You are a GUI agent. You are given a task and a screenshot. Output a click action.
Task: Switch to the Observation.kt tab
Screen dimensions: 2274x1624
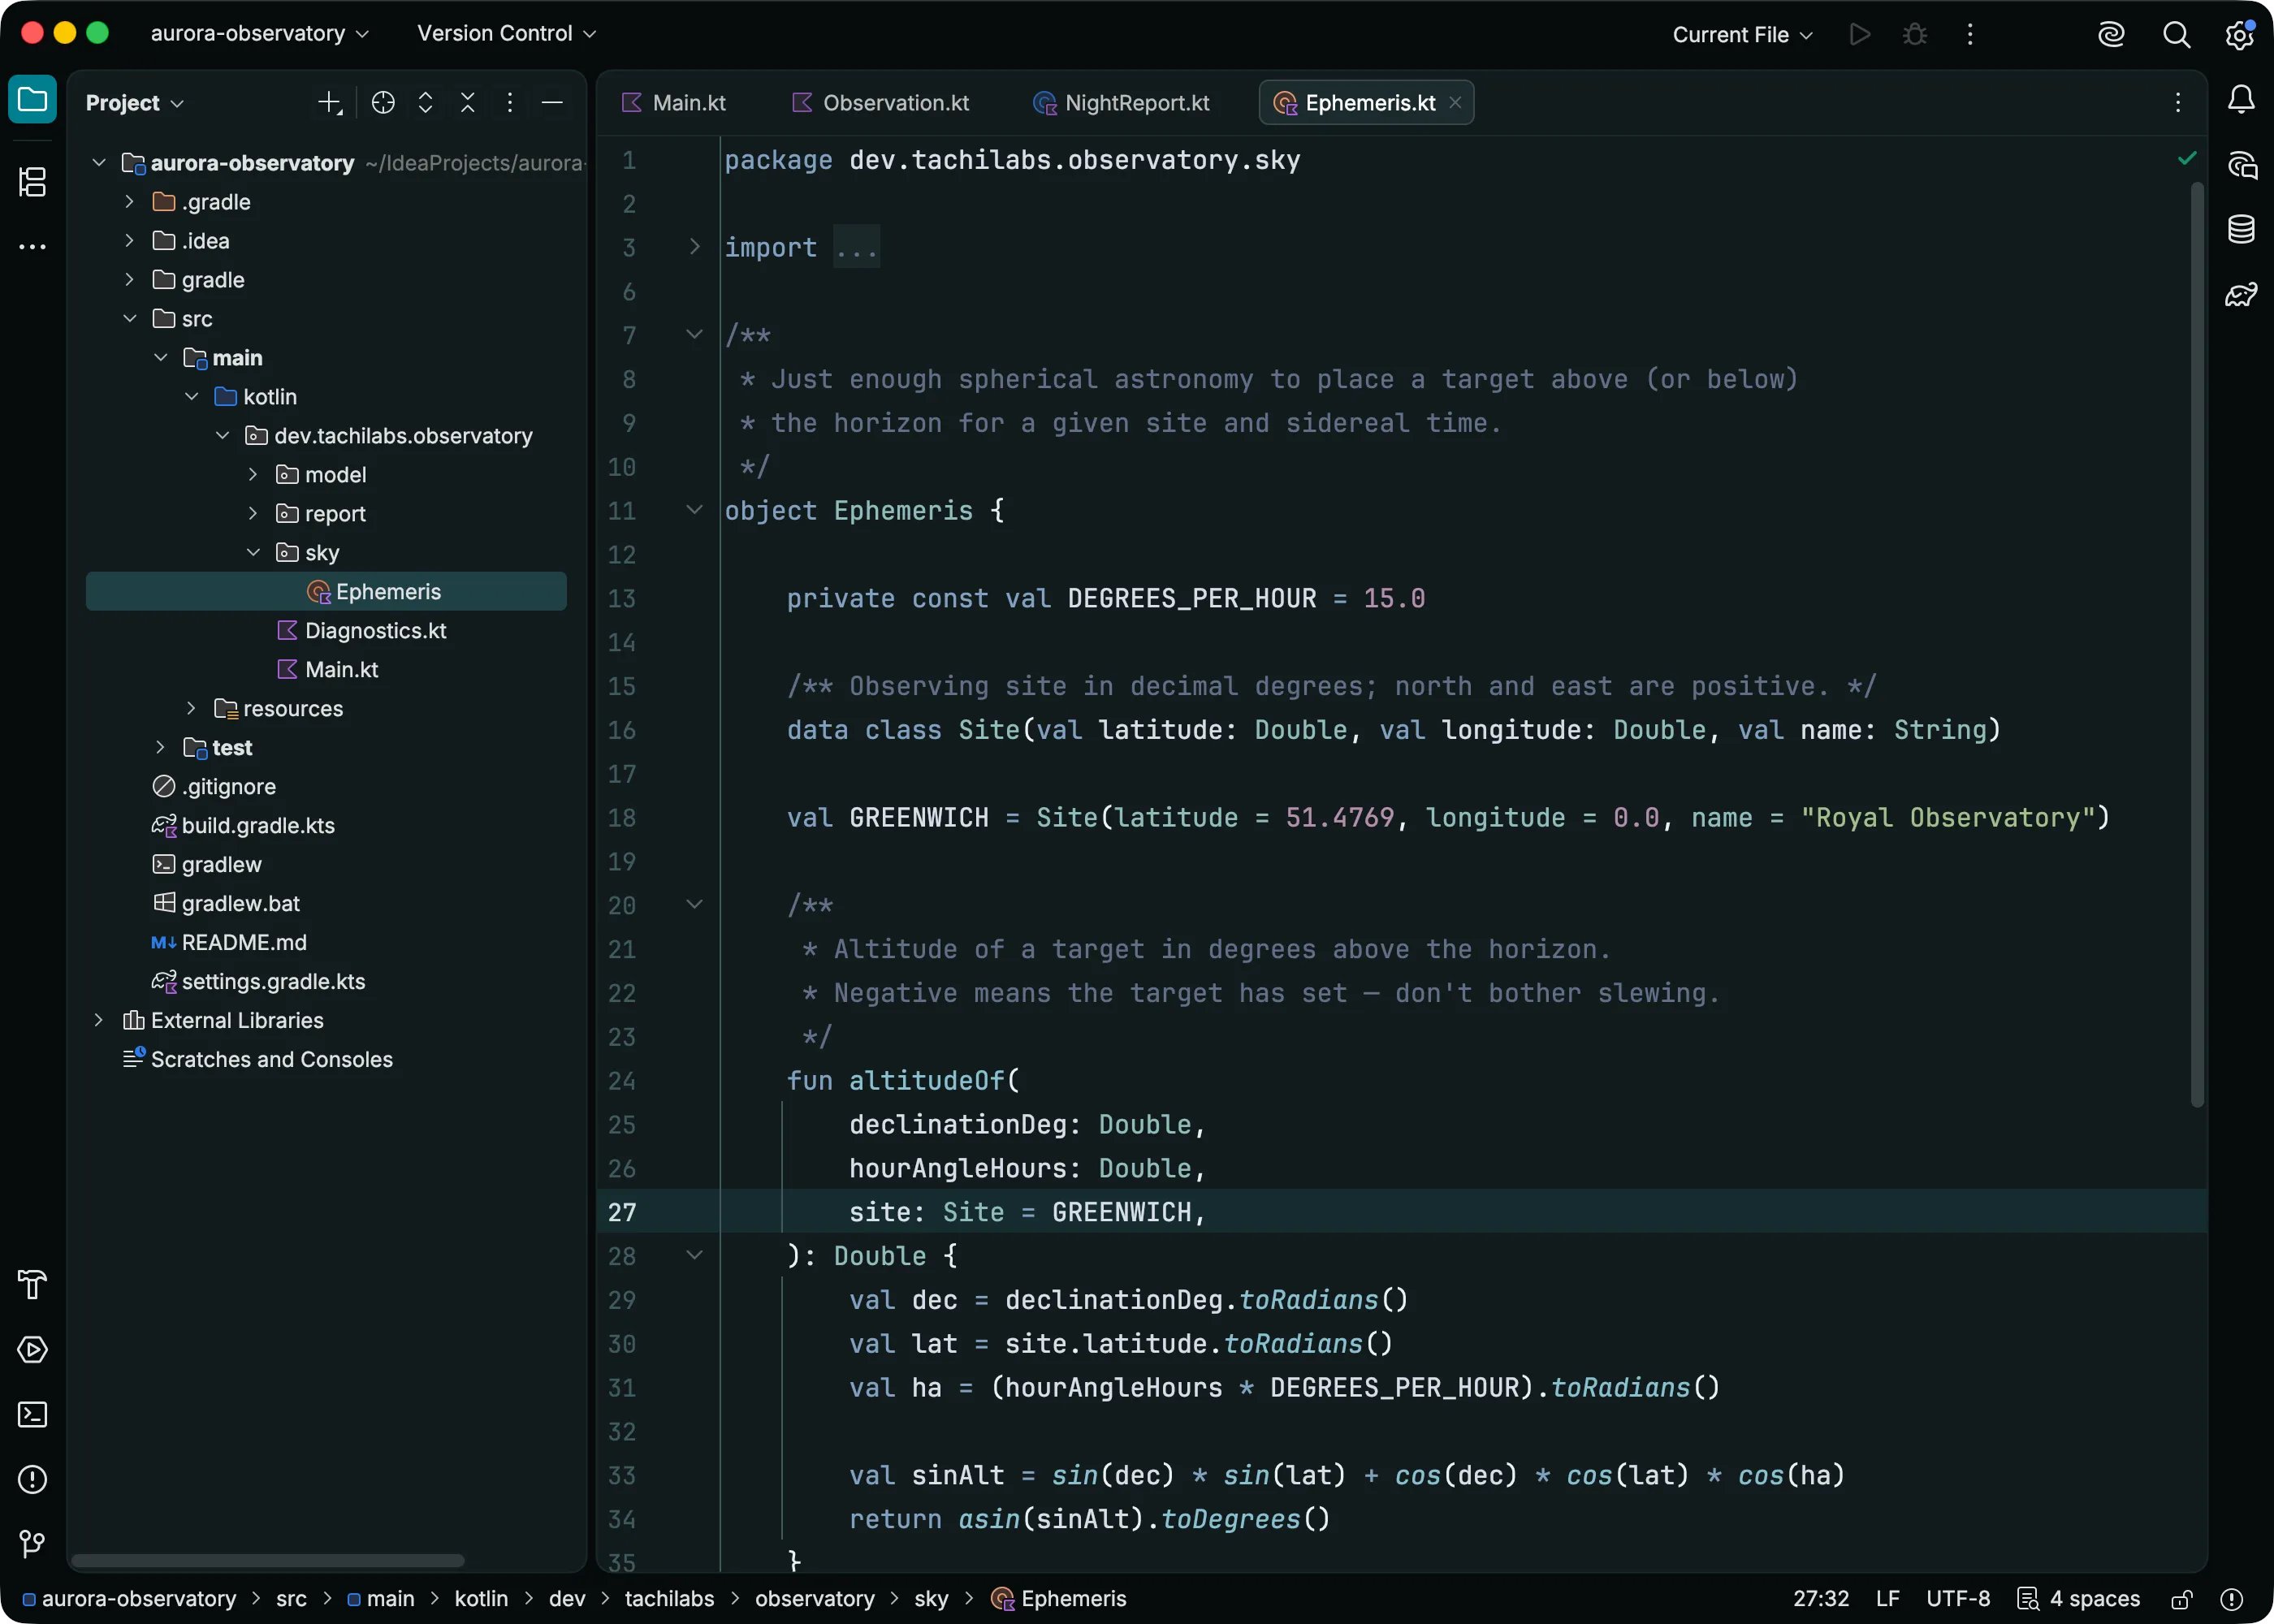[x=881, y=102]
